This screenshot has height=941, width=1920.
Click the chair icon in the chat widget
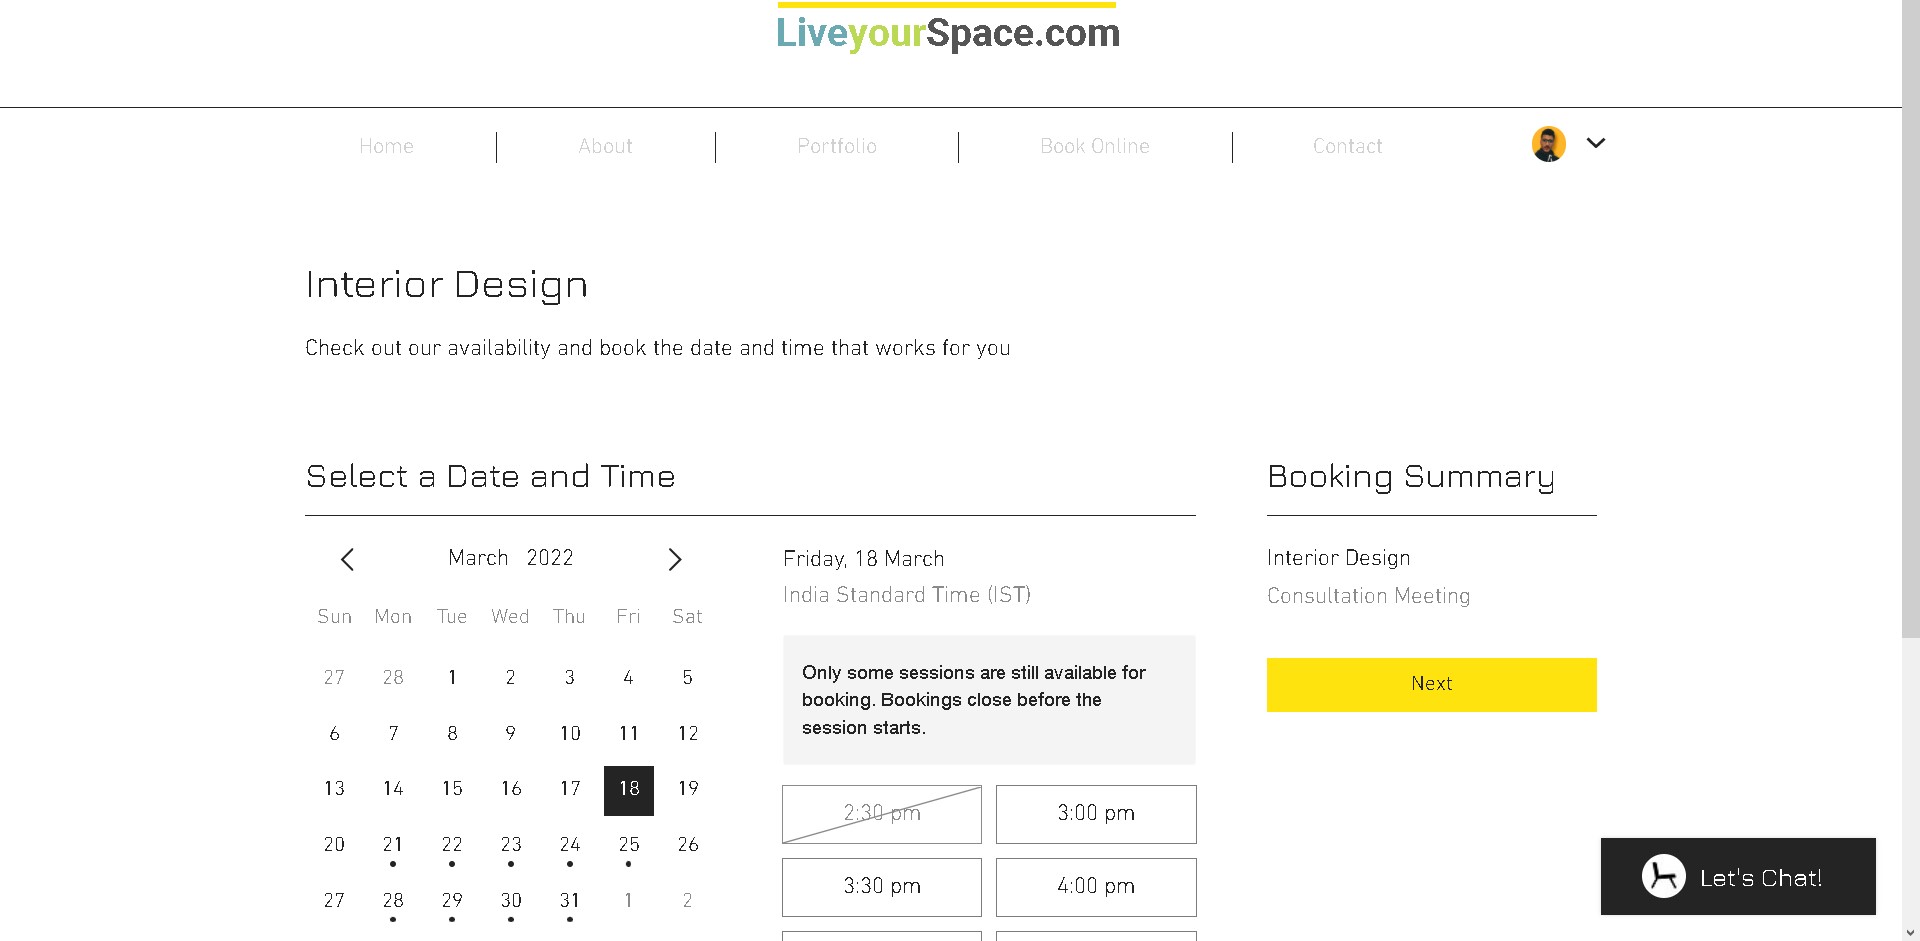[1663, 876]
